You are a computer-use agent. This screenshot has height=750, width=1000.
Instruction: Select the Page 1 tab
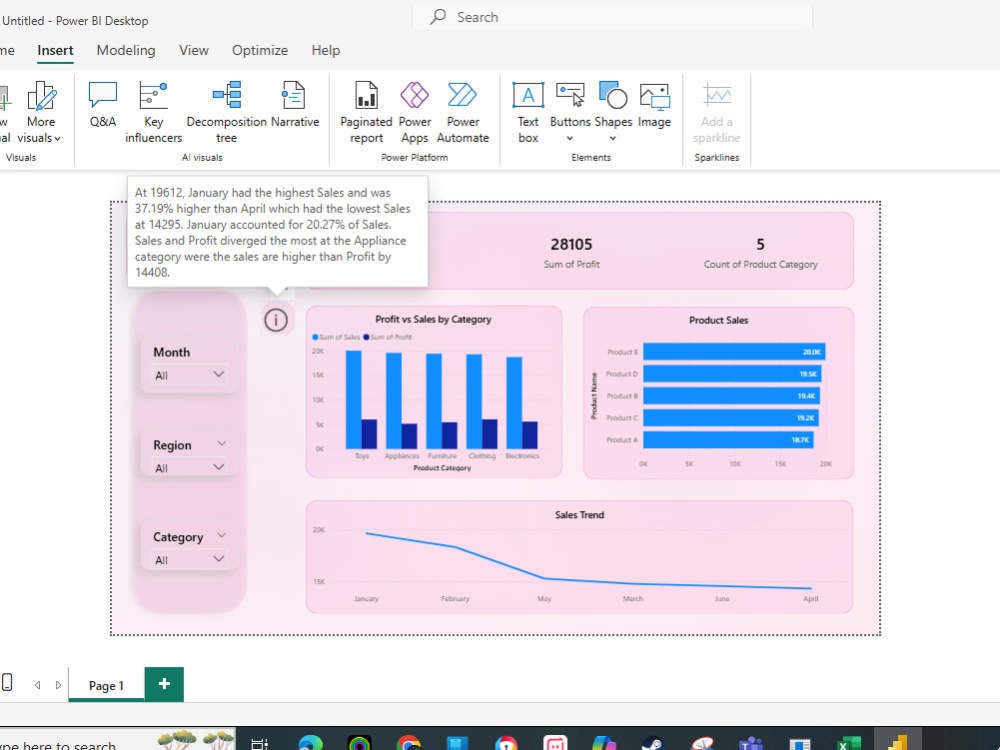pyautogui.click(x=106, y=685)
